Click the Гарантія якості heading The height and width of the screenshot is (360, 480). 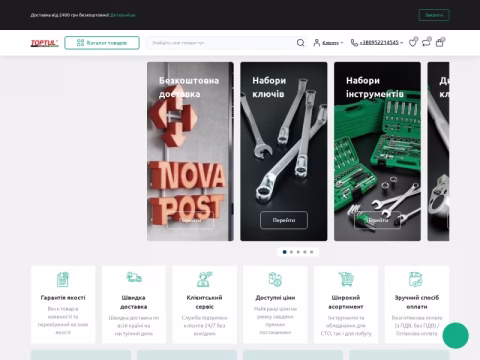[63, 298]
